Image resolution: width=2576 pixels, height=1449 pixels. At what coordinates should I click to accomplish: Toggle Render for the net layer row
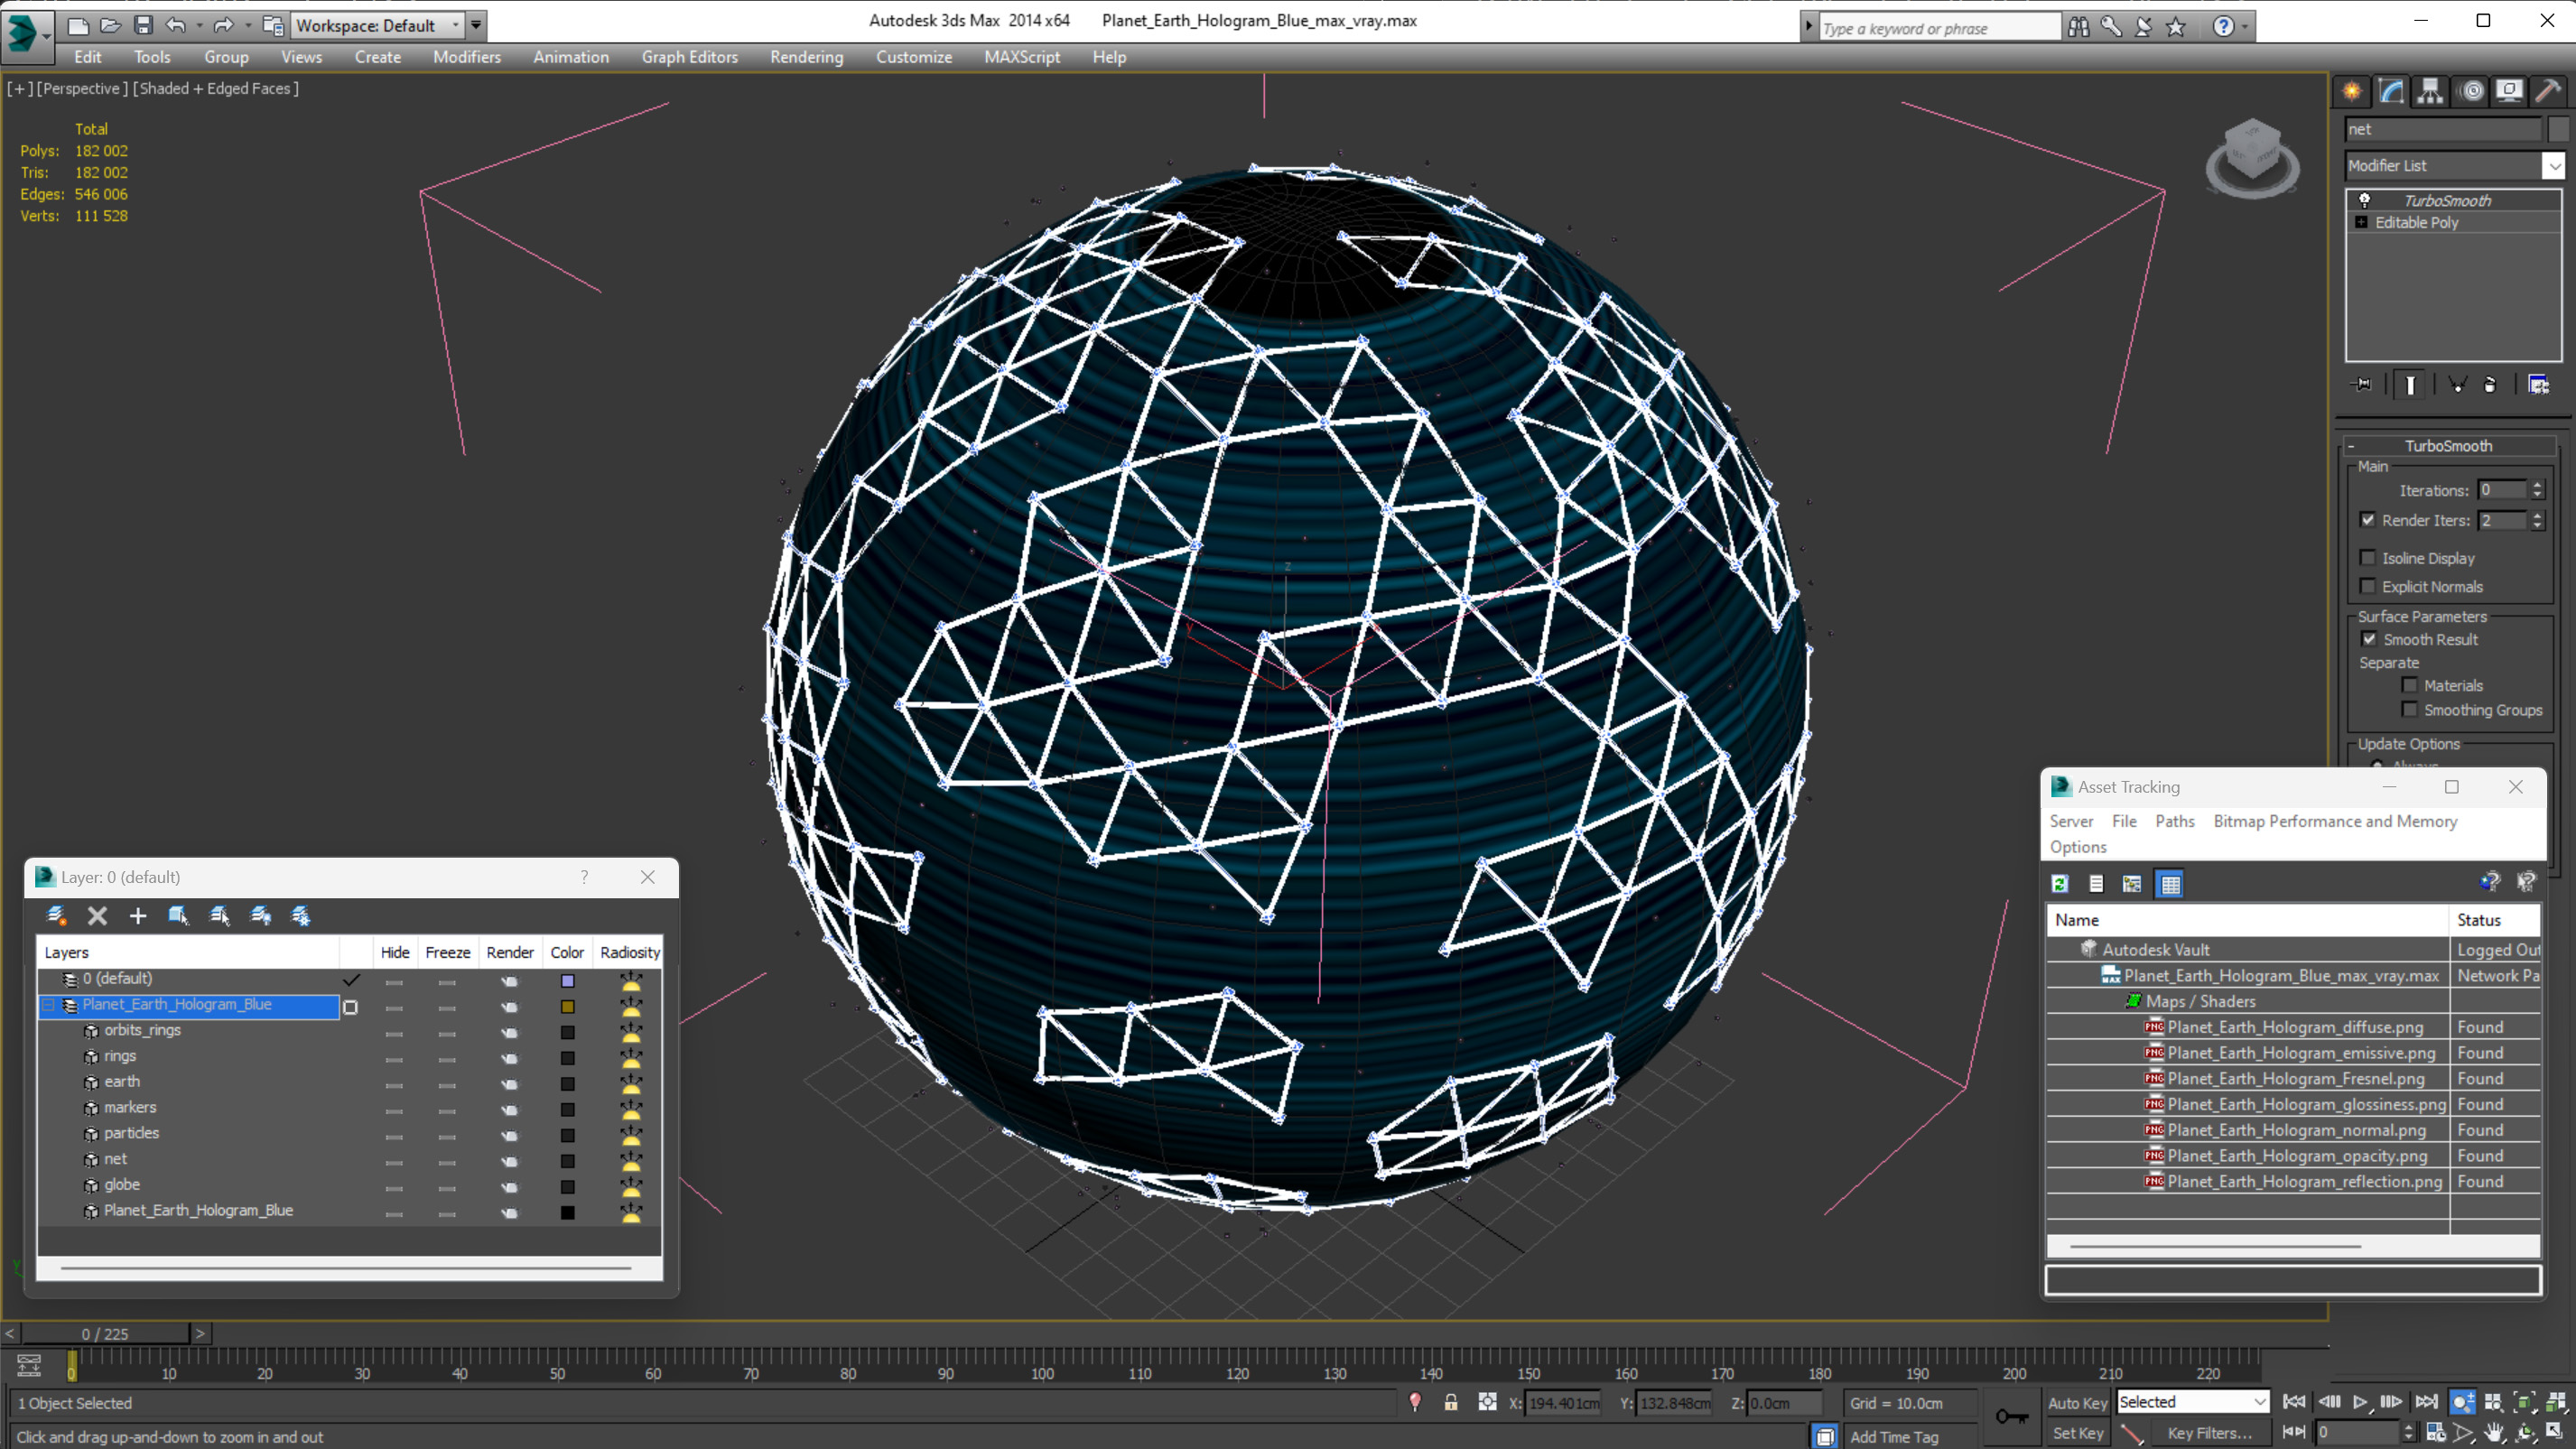pos(510,1161)
